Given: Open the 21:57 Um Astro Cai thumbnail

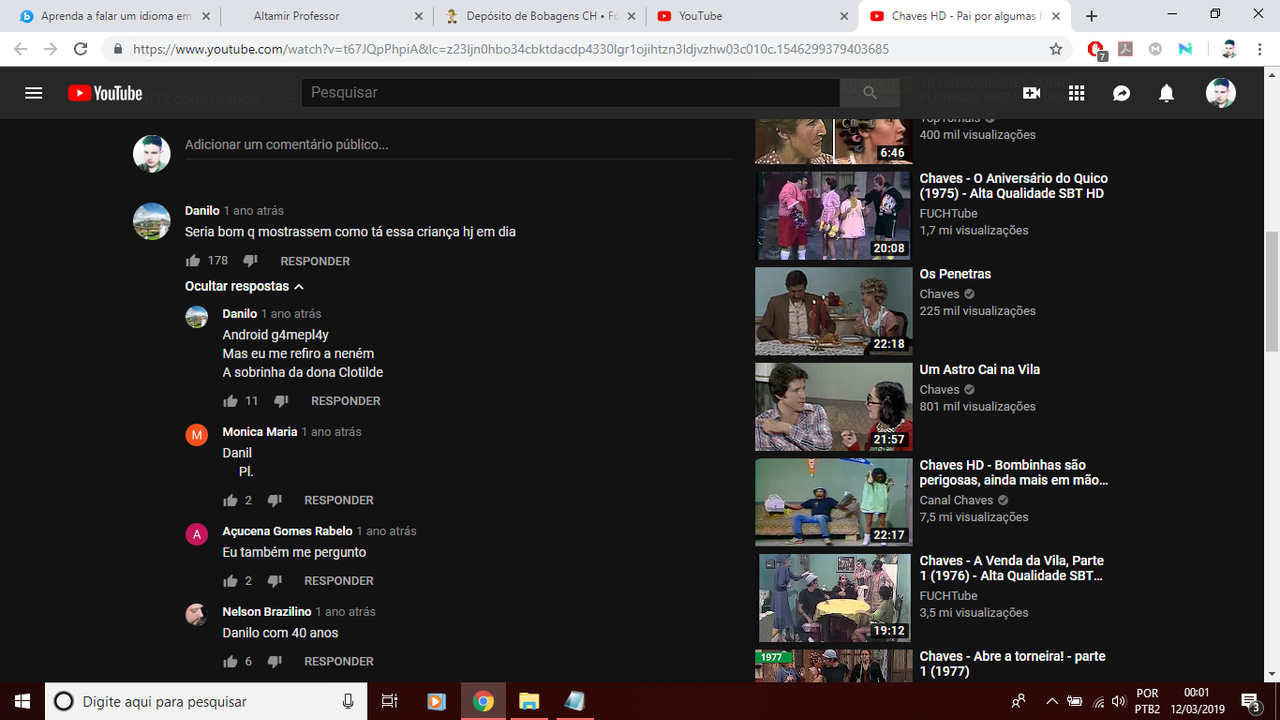Looking at the screenshot, I should tap(834, 406).
